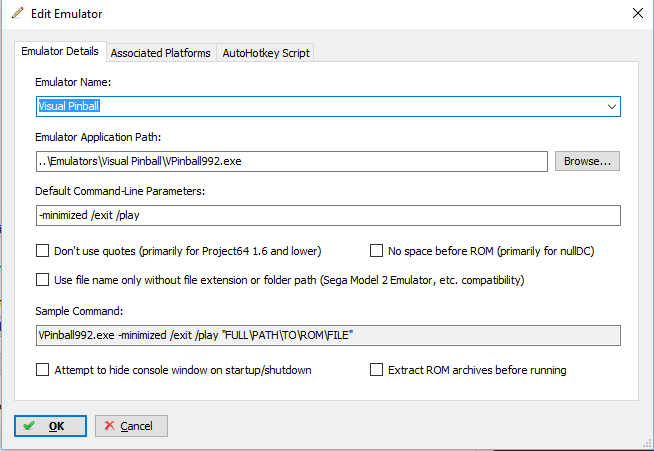
Task: Click the dialog resize grip corner
Action: click(x=647, y=444)
